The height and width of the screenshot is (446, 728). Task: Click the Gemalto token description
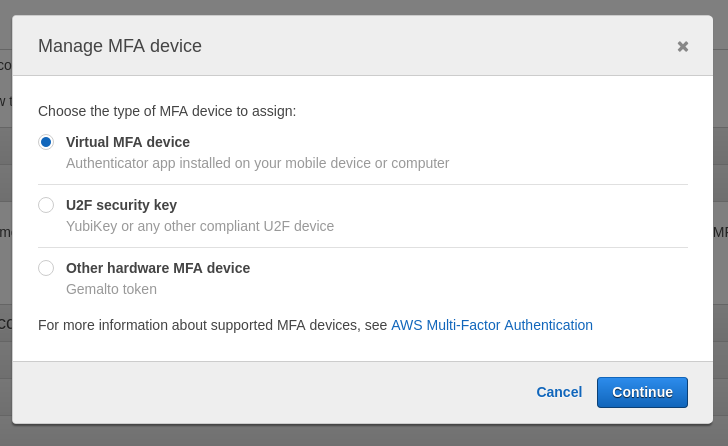click(x=111, y=289)
